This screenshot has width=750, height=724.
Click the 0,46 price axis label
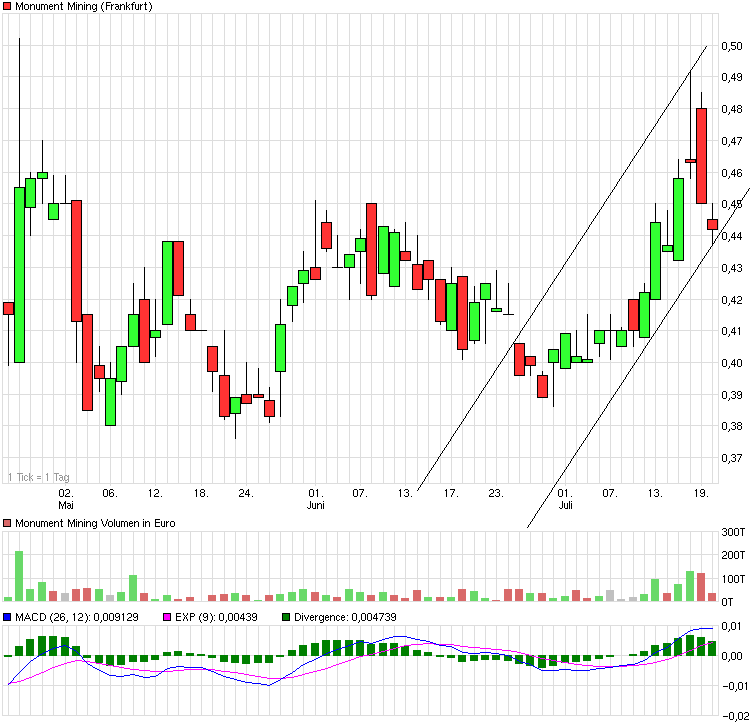(732, 173)
